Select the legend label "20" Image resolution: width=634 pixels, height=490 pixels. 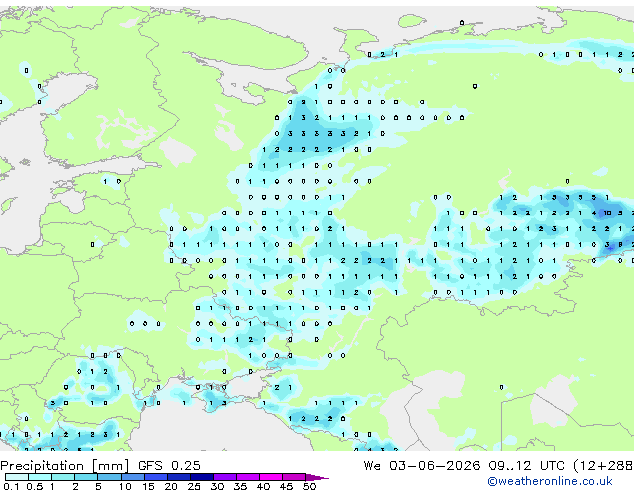[x=171, y=486]
